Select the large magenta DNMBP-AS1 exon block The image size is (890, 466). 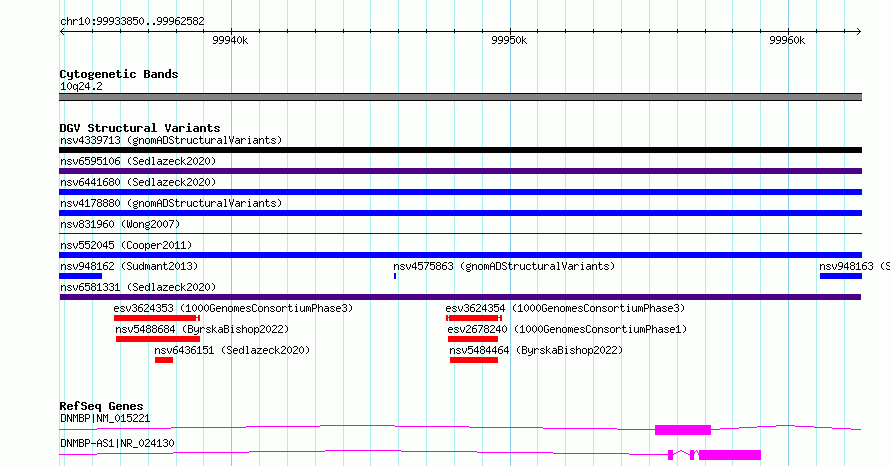730,455
